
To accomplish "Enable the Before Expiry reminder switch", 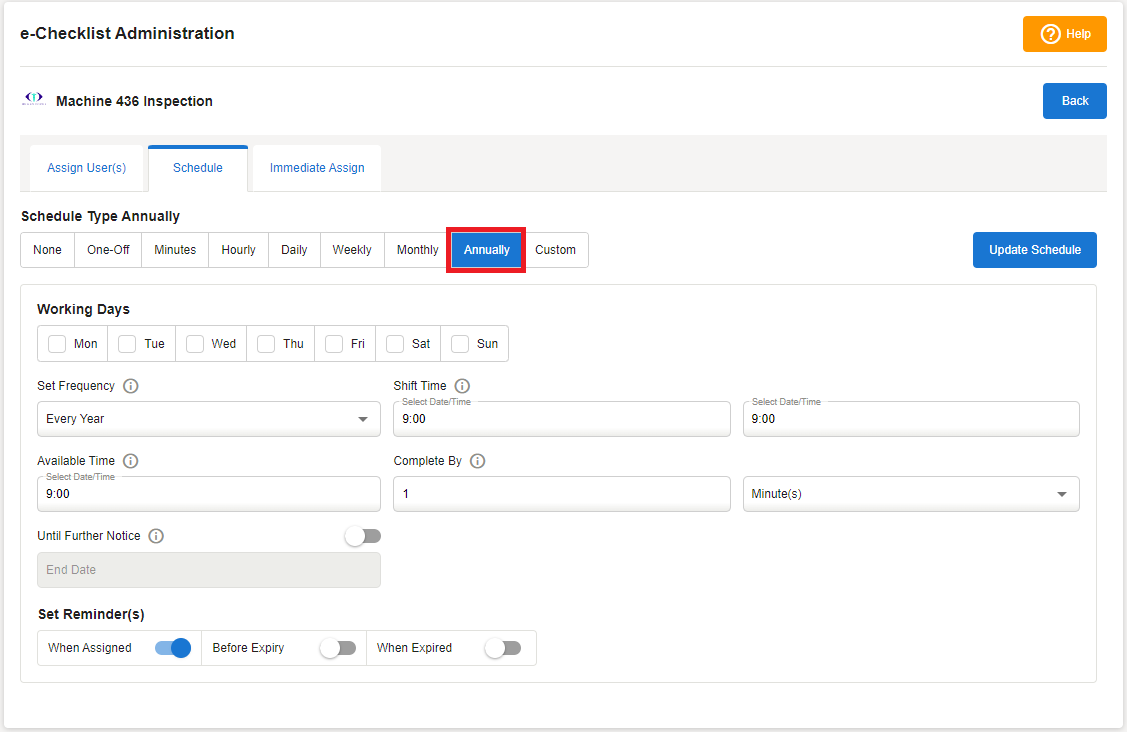I will [x=338, y=648].
